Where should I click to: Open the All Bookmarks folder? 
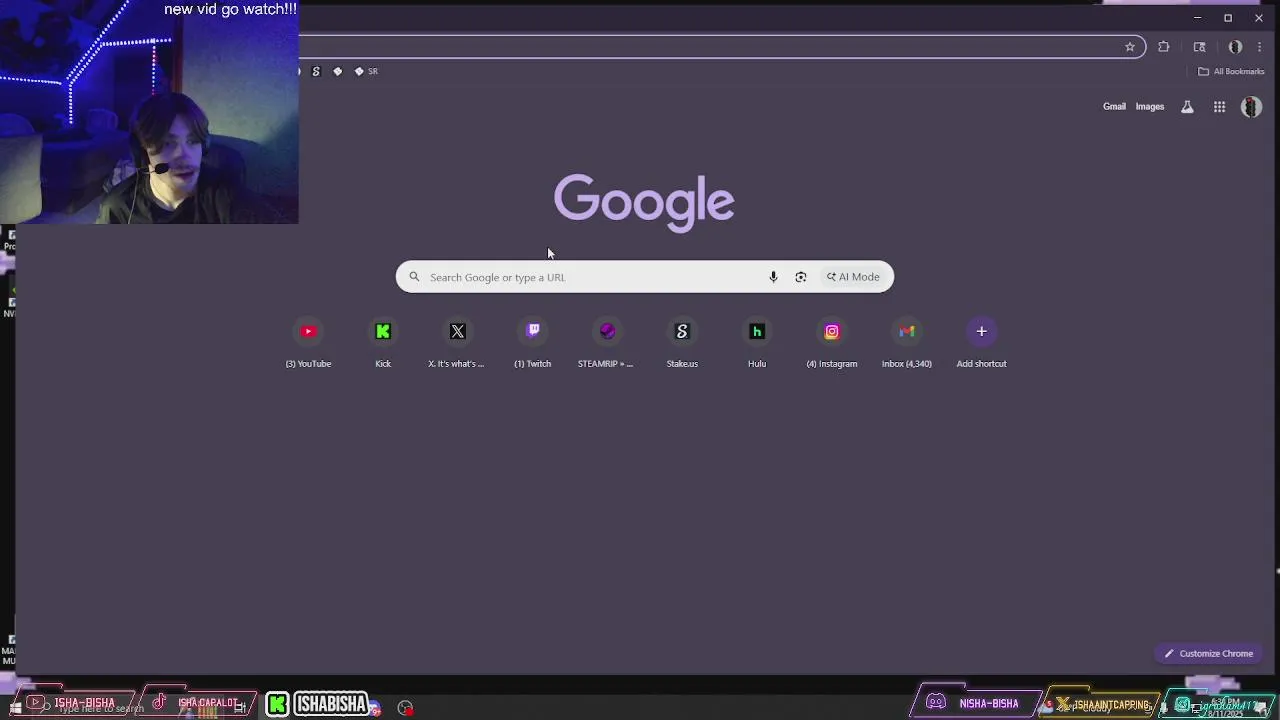[1231, 71]
